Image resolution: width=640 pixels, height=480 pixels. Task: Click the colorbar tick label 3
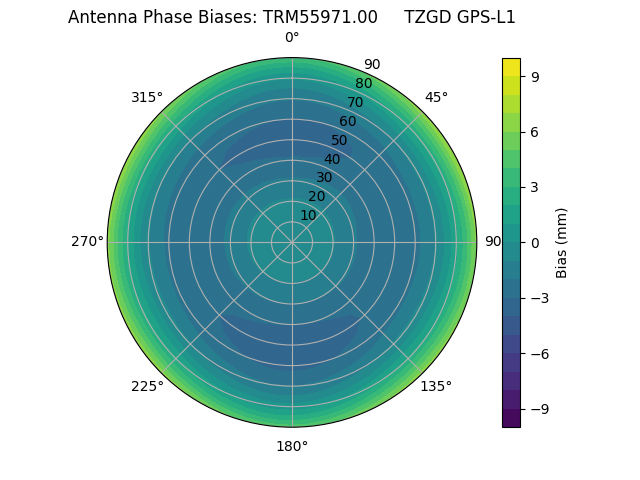coord(535,187)
